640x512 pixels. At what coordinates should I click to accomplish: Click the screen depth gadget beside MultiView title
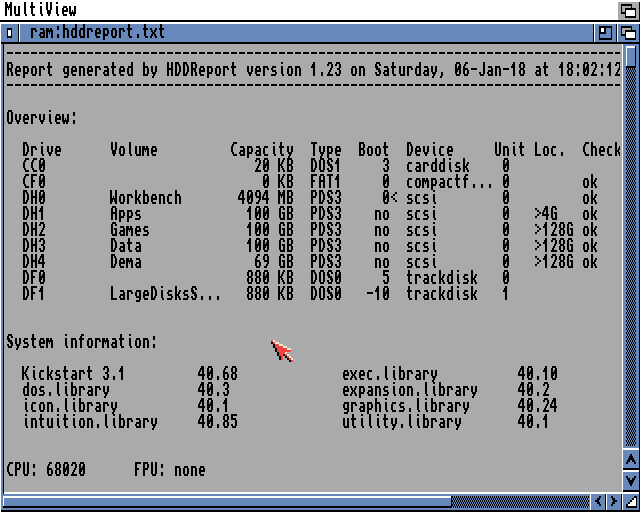(627, 10)
